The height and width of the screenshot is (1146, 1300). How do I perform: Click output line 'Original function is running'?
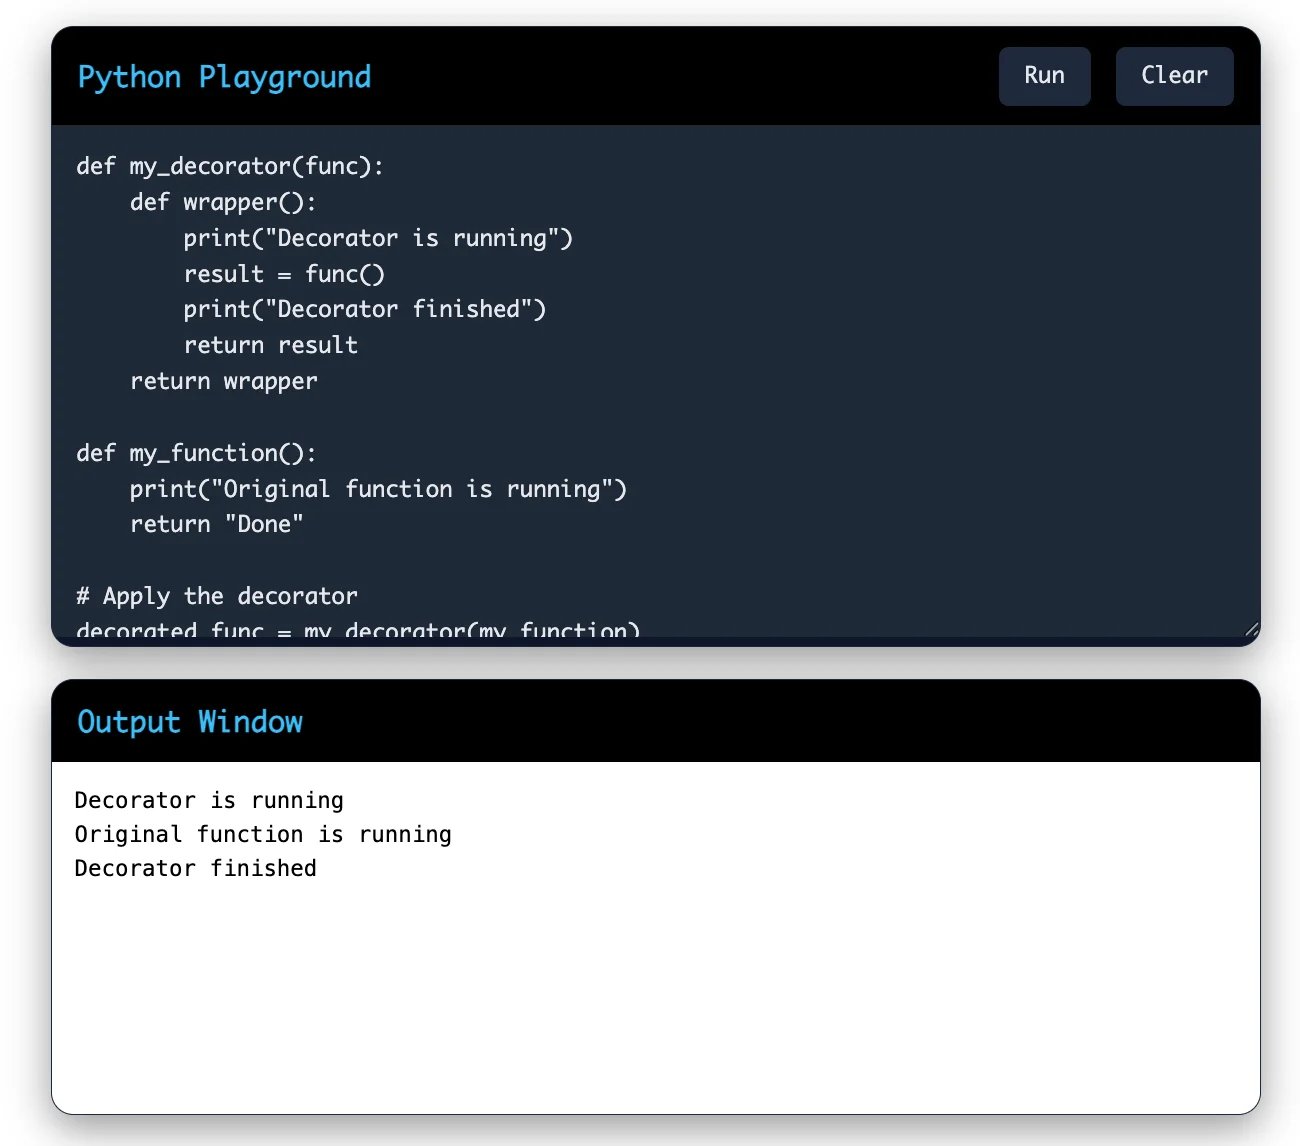[x=263, y=834]
